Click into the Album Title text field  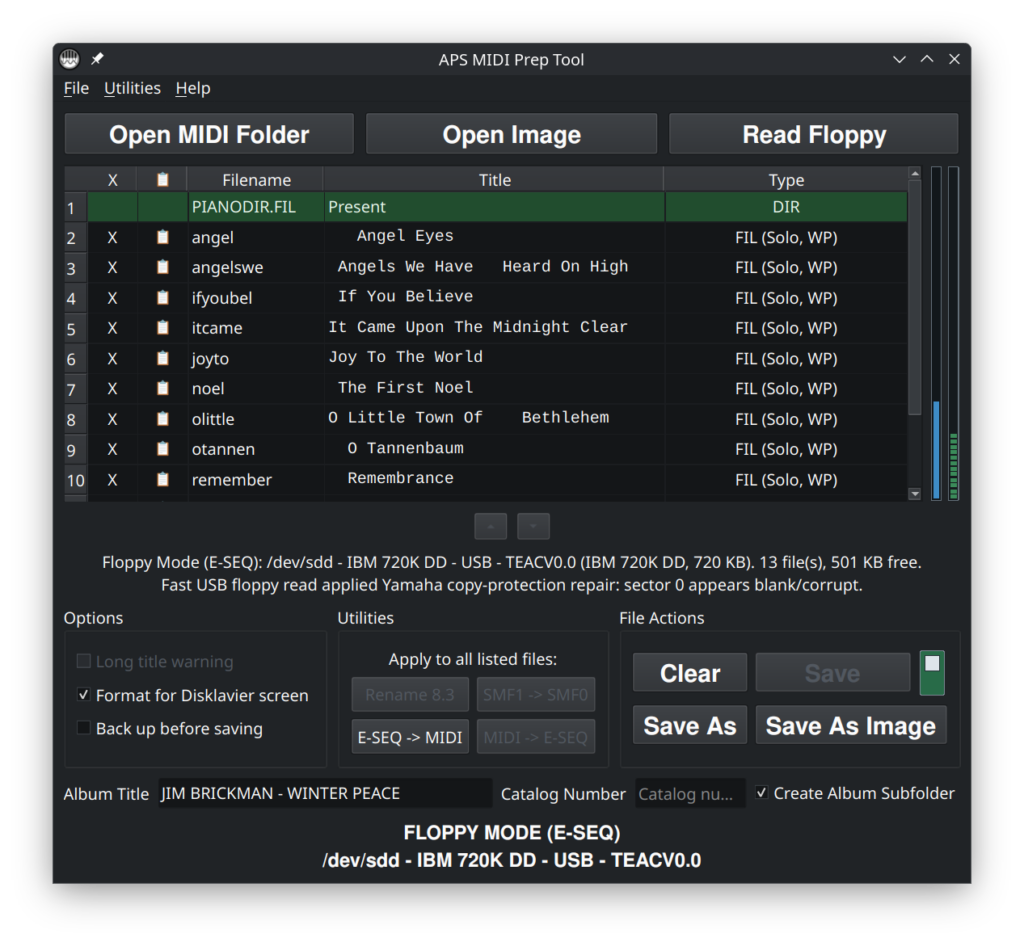(325, 793)
